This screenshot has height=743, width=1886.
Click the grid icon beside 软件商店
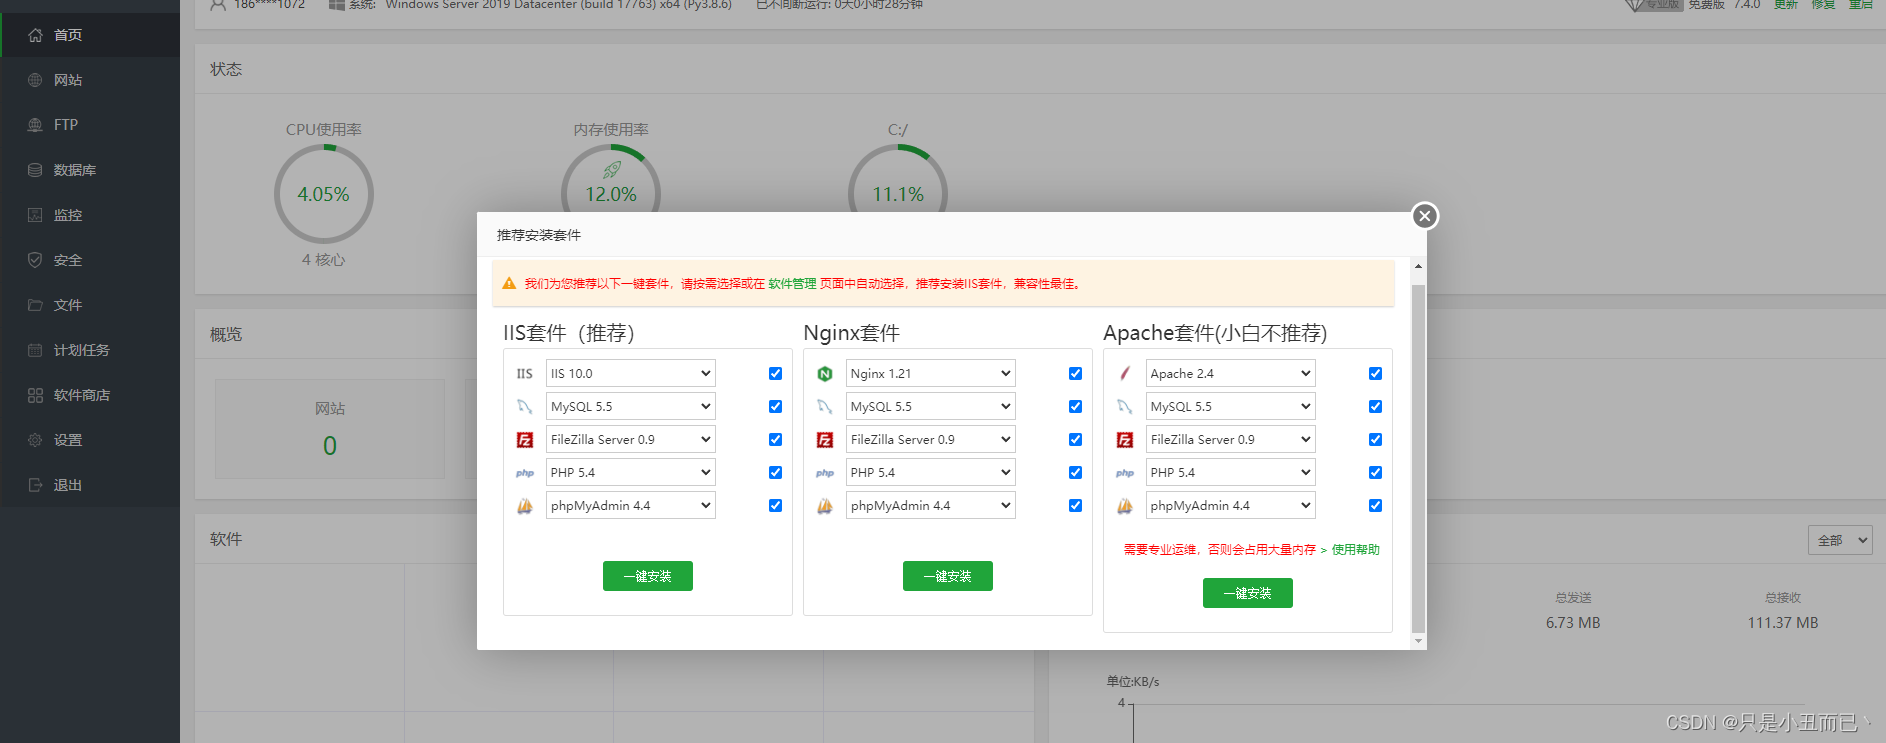[x=35, y=395]
